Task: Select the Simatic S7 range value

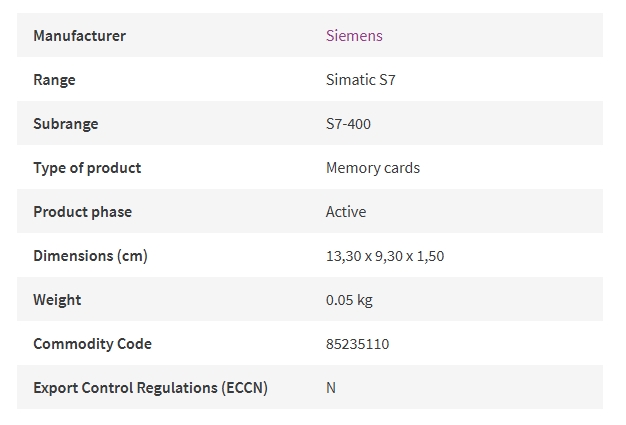Action: pos(361,79)
